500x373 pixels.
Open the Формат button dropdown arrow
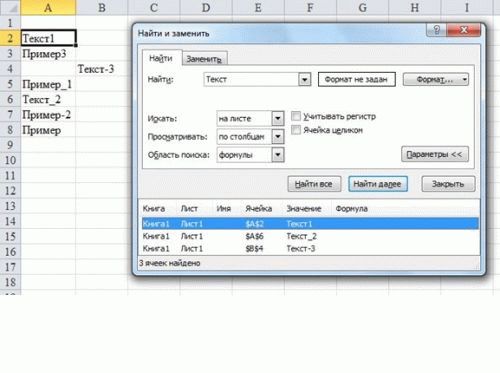coord(464,80)
